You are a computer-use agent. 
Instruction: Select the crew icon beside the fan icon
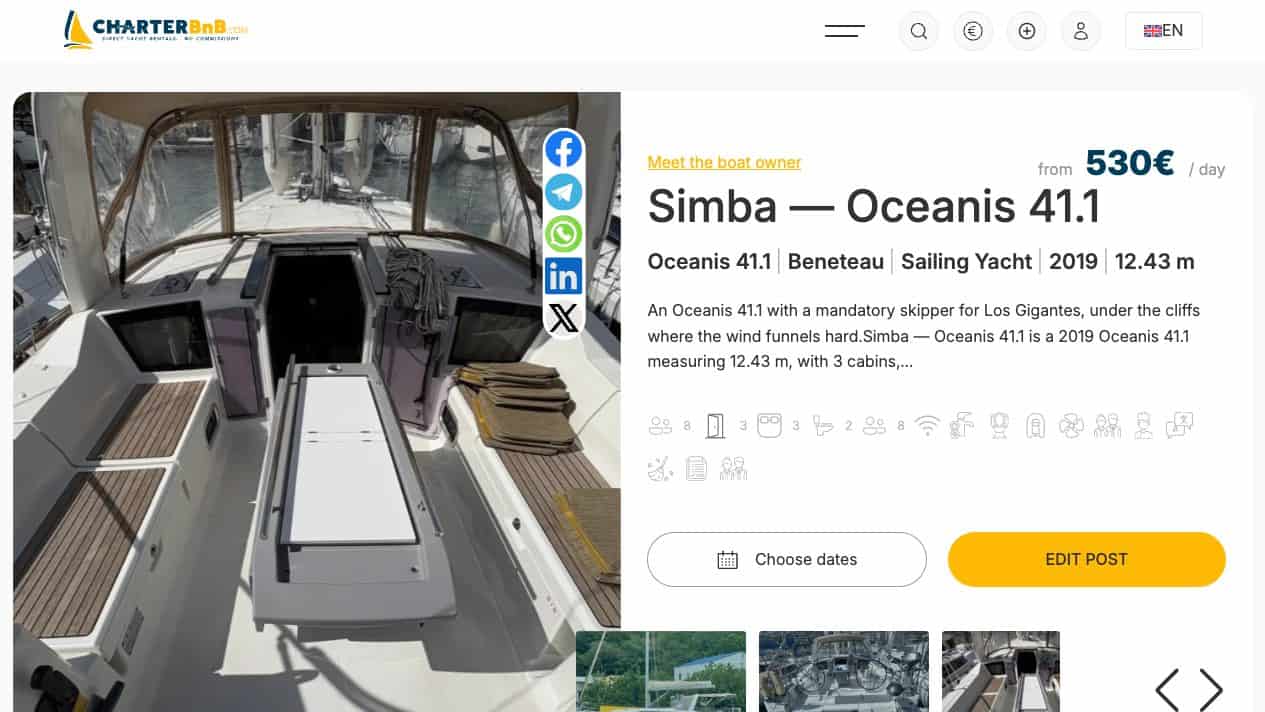click(1107, 426)
